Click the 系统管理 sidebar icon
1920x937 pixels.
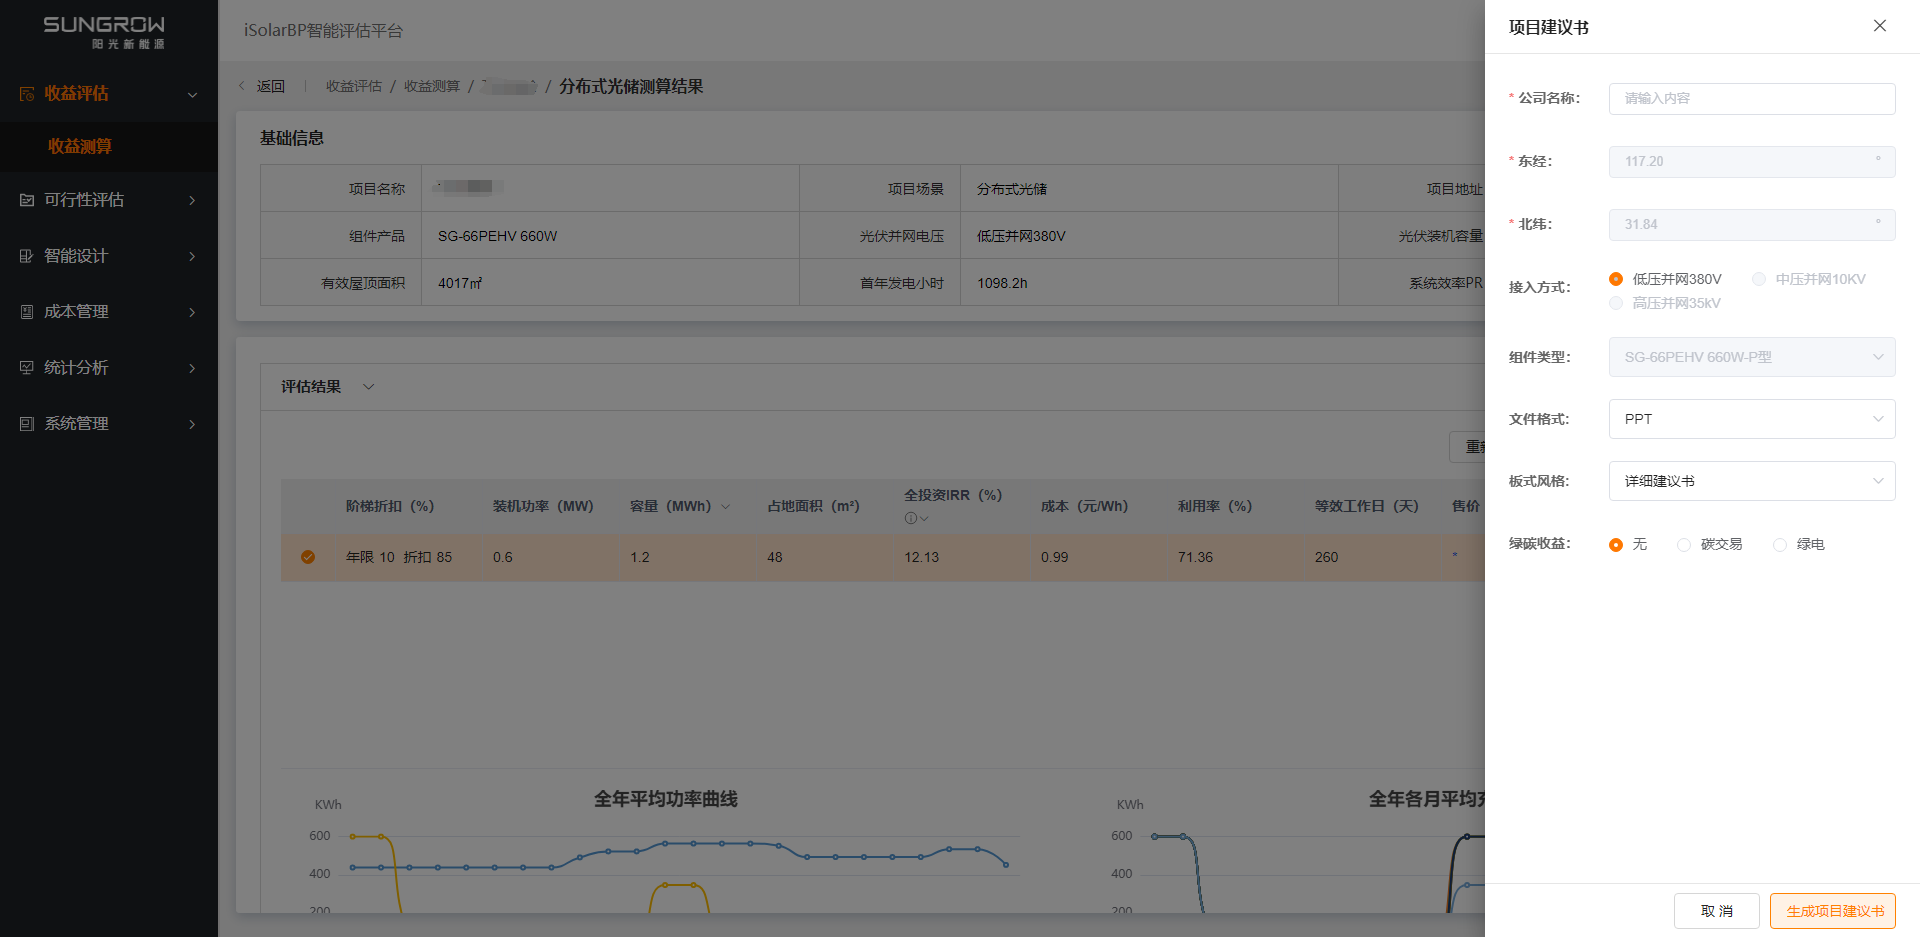27,424
